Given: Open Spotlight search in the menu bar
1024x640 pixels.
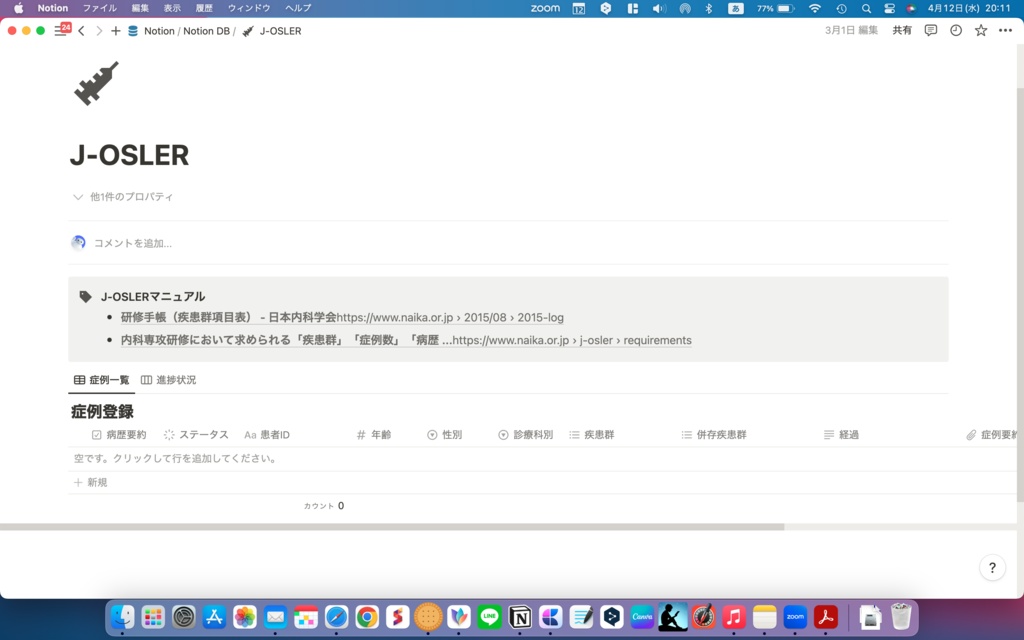Looking at the screenshot, I should (866, 8).
